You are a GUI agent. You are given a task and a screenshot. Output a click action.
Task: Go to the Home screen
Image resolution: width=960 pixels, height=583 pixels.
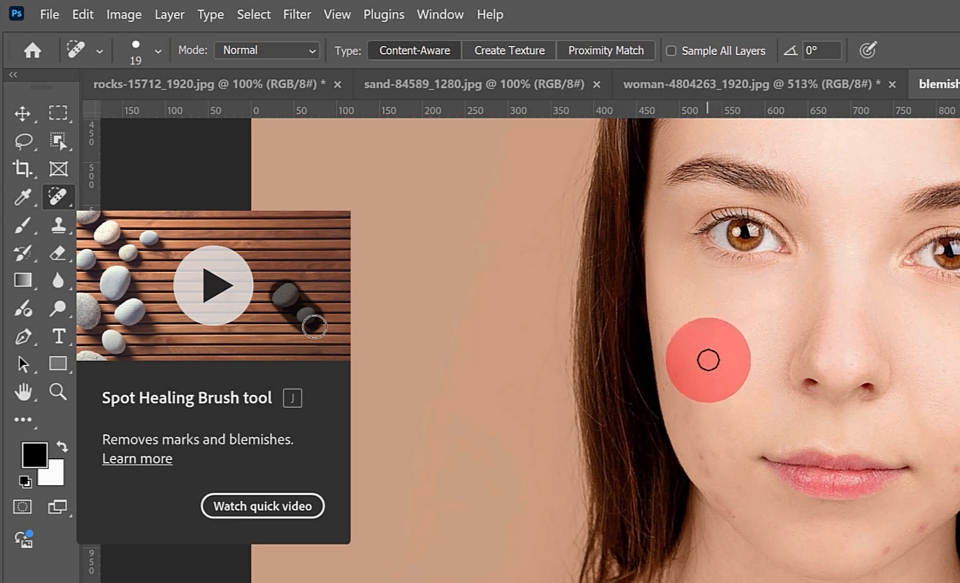click(32, 50)
